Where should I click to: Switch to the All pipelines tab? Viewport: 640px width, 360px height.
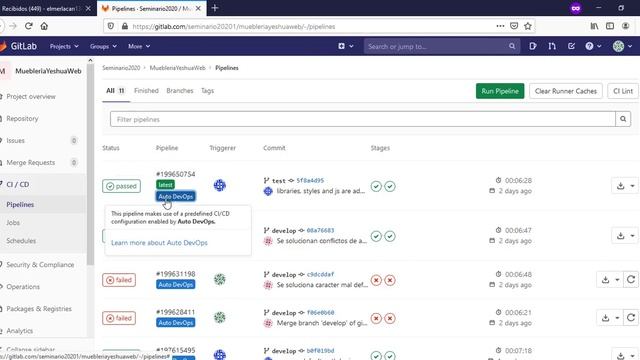pyautogui.click(x=116, y=91)
